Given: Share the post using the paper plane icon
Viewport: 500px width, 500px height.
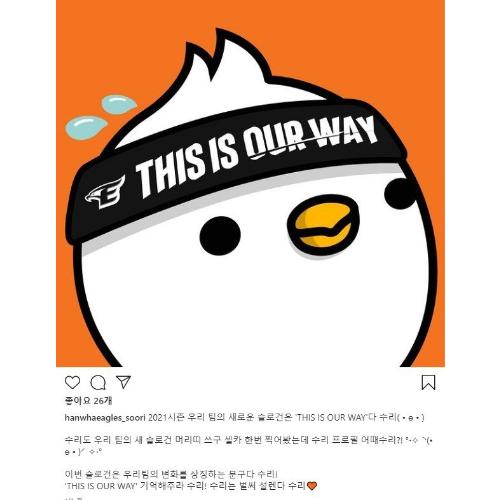Looking at the screenshot, I should click(123, 382).
